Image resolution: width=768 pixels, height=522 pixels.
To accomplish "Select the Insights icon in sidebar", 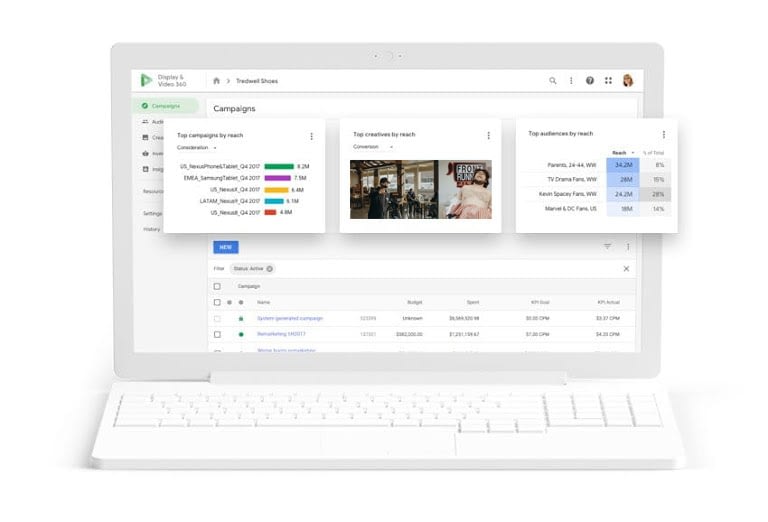I will tap(145, 169).
